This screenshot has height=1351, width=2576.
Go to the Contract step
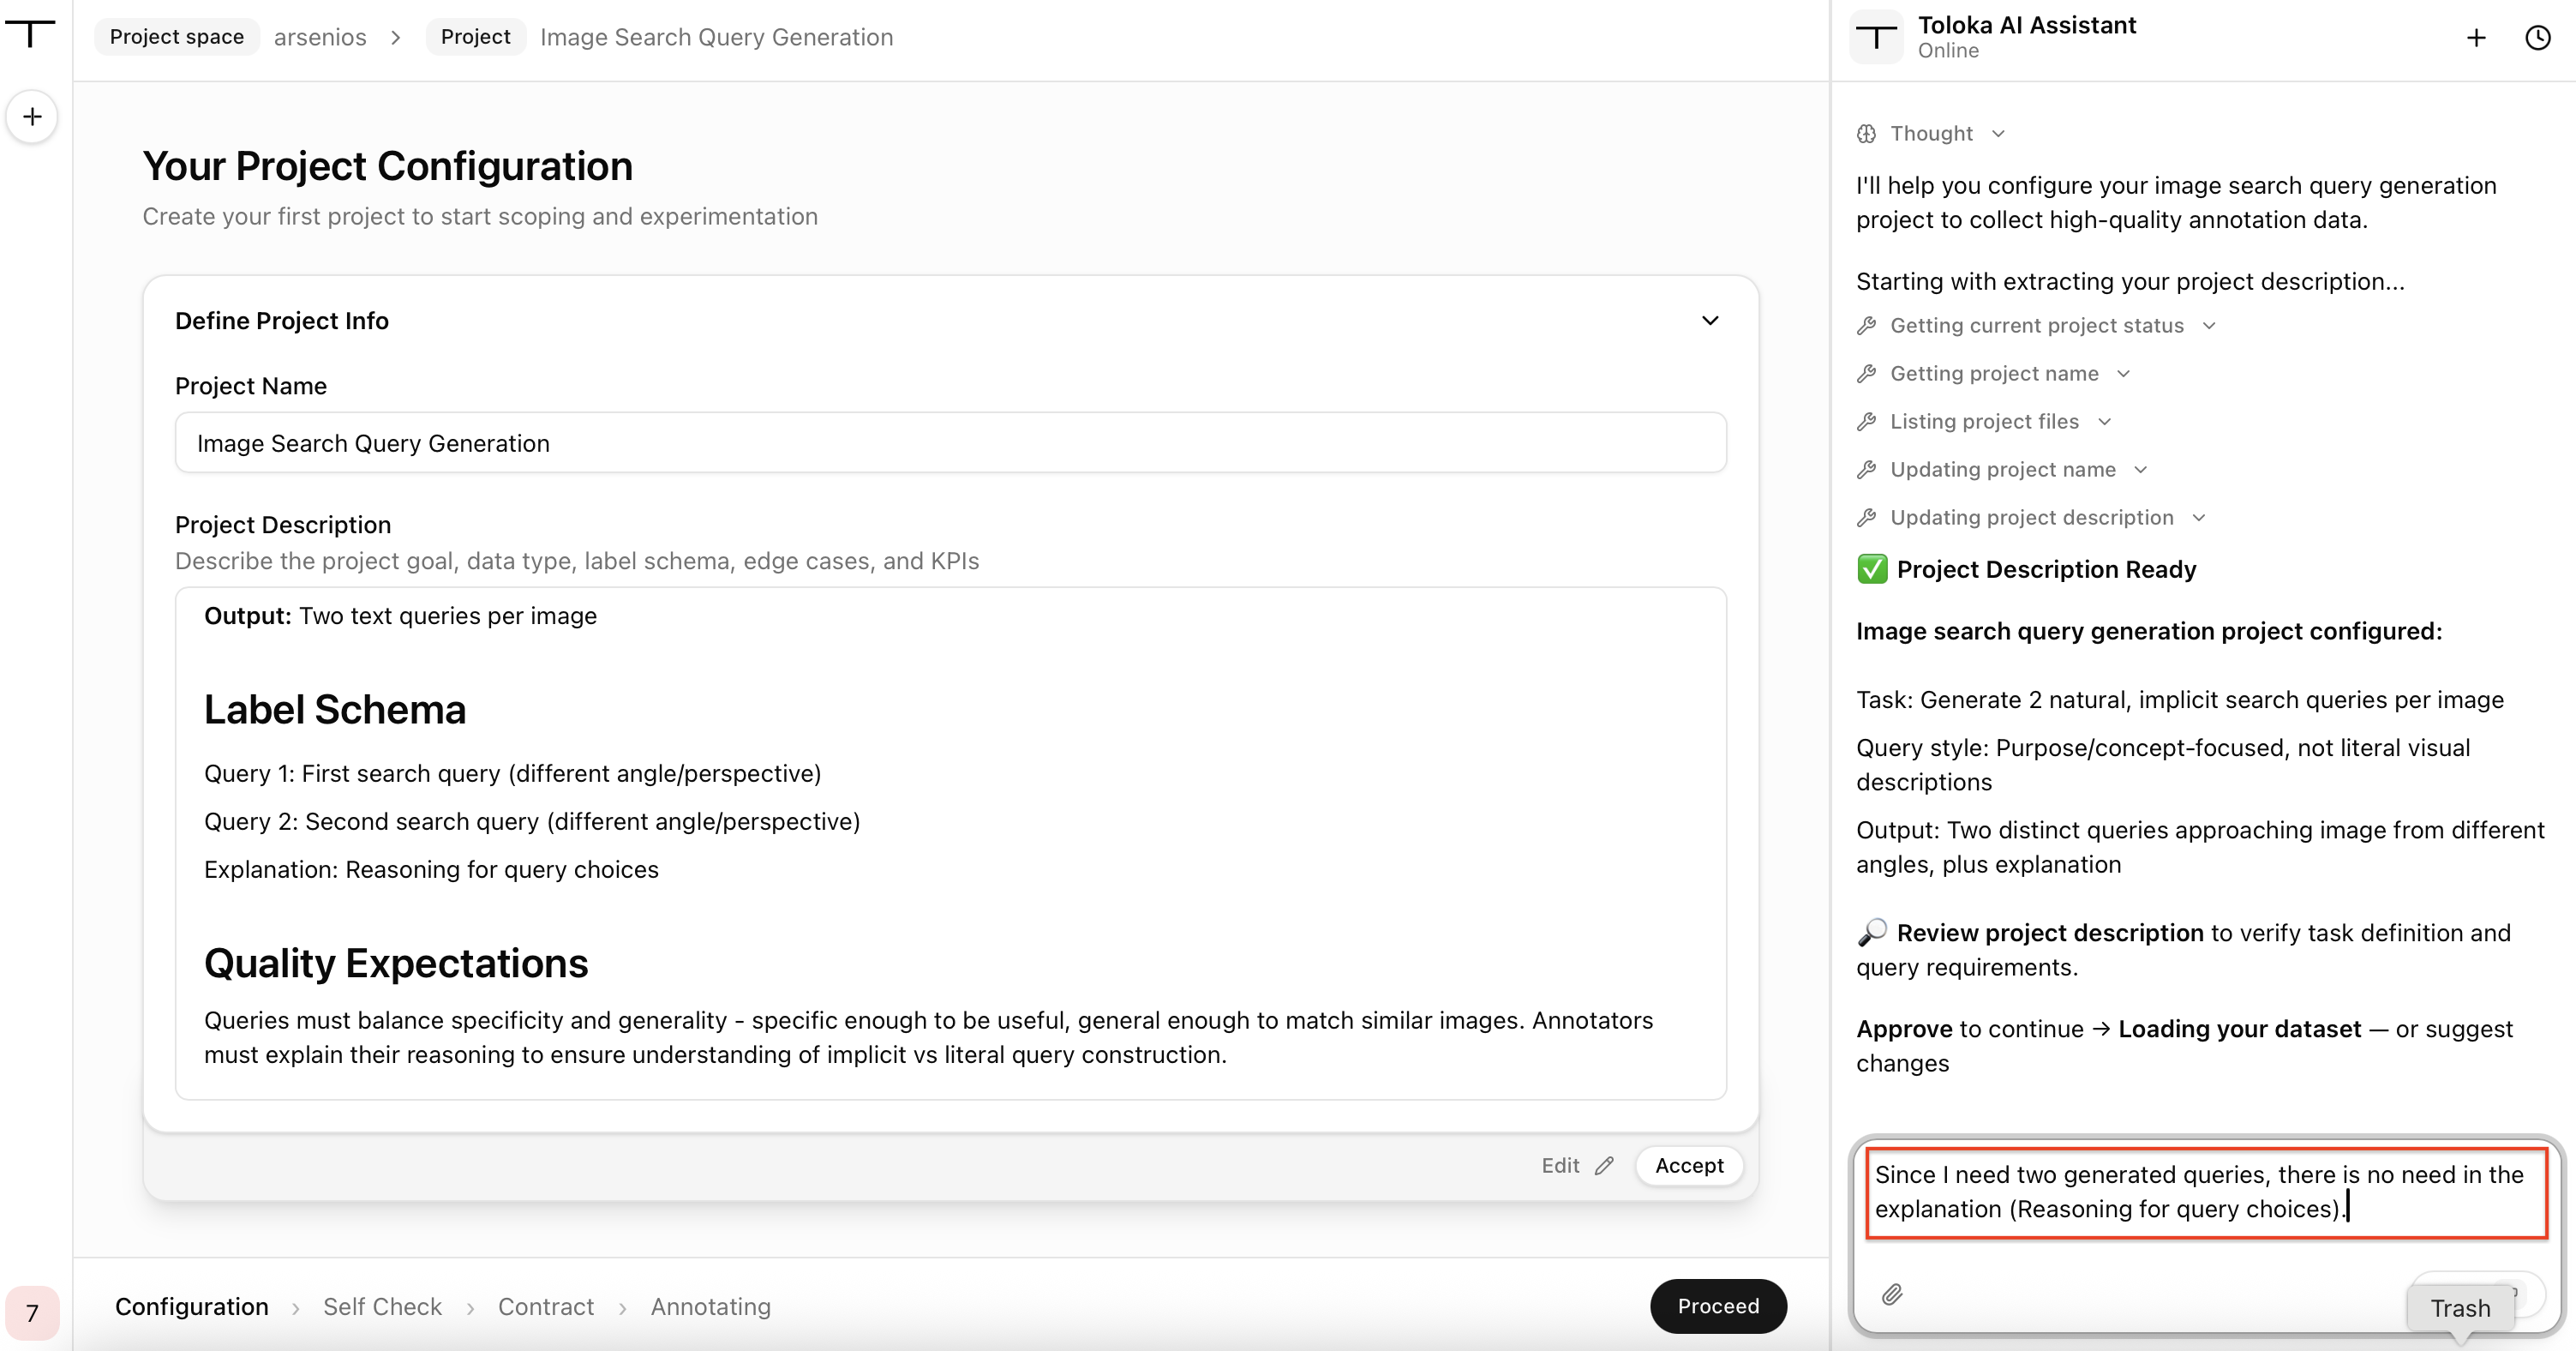(546, 1307)
